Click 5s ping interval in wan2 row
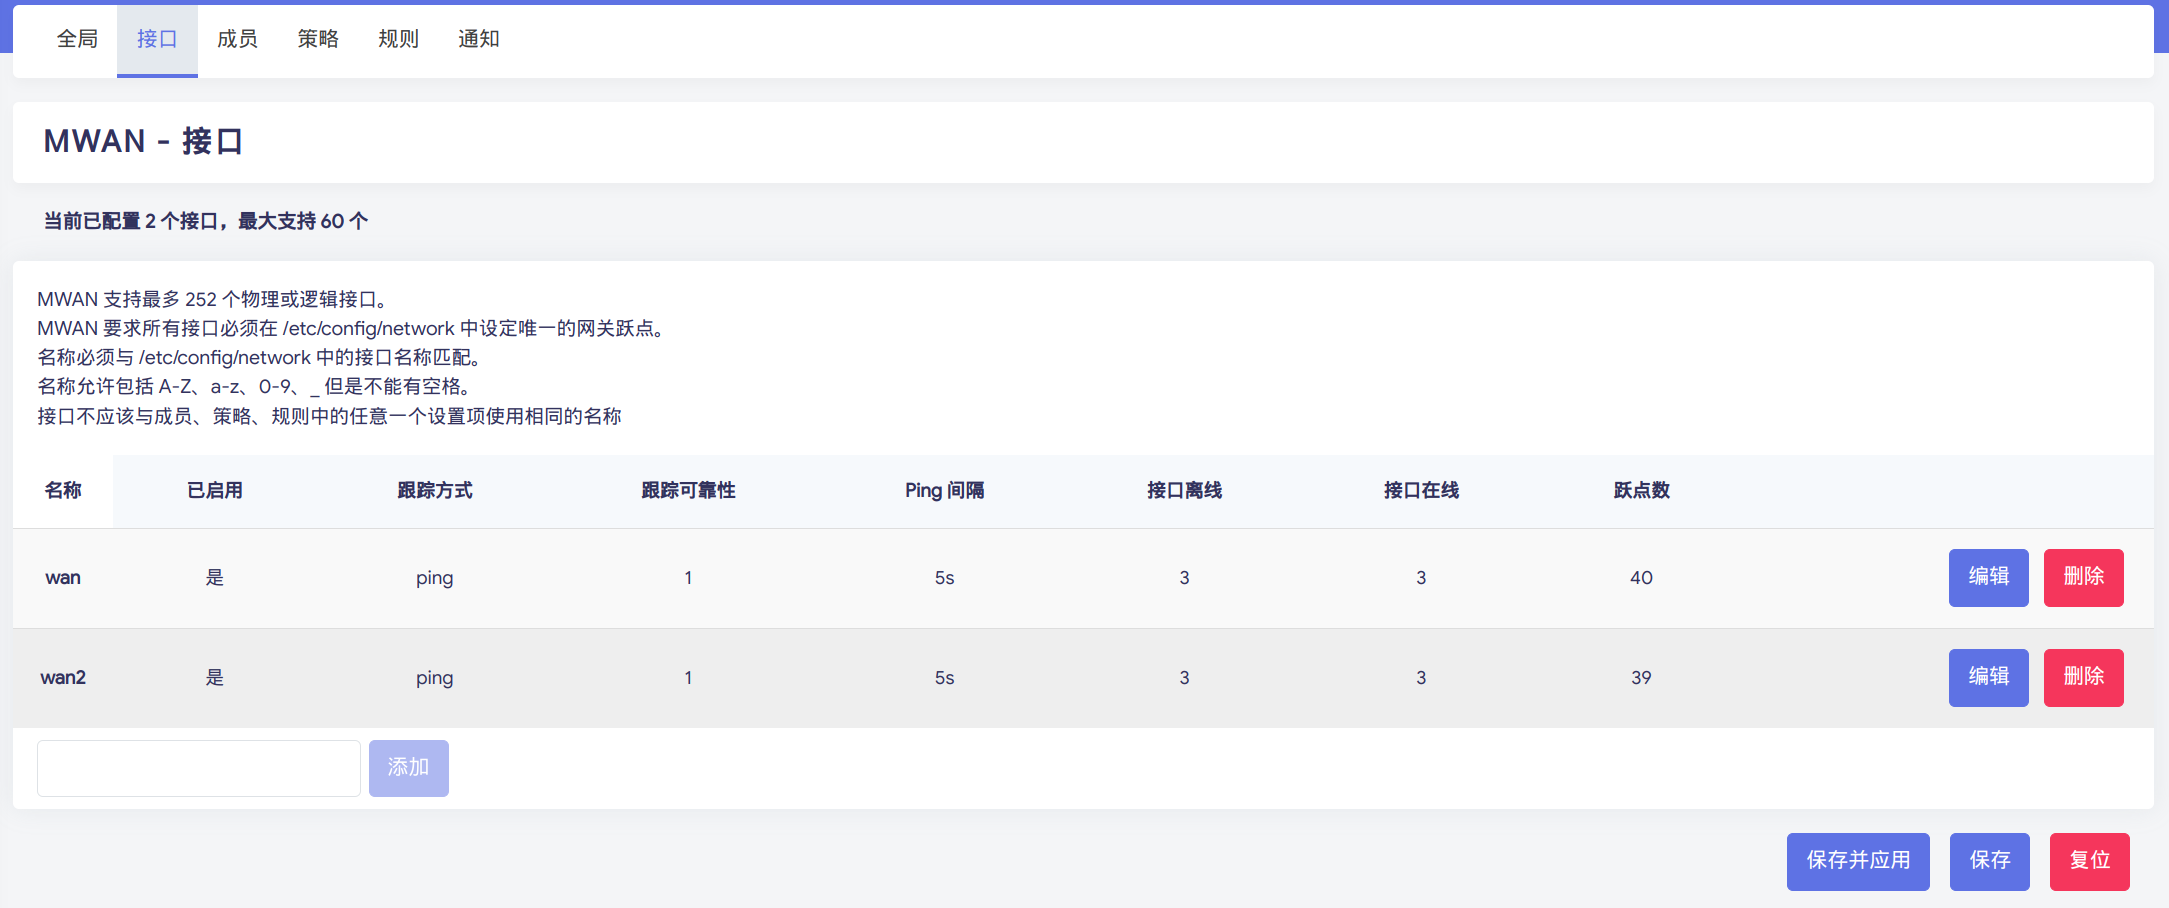Screen dimensions: 2169x908 944,678
